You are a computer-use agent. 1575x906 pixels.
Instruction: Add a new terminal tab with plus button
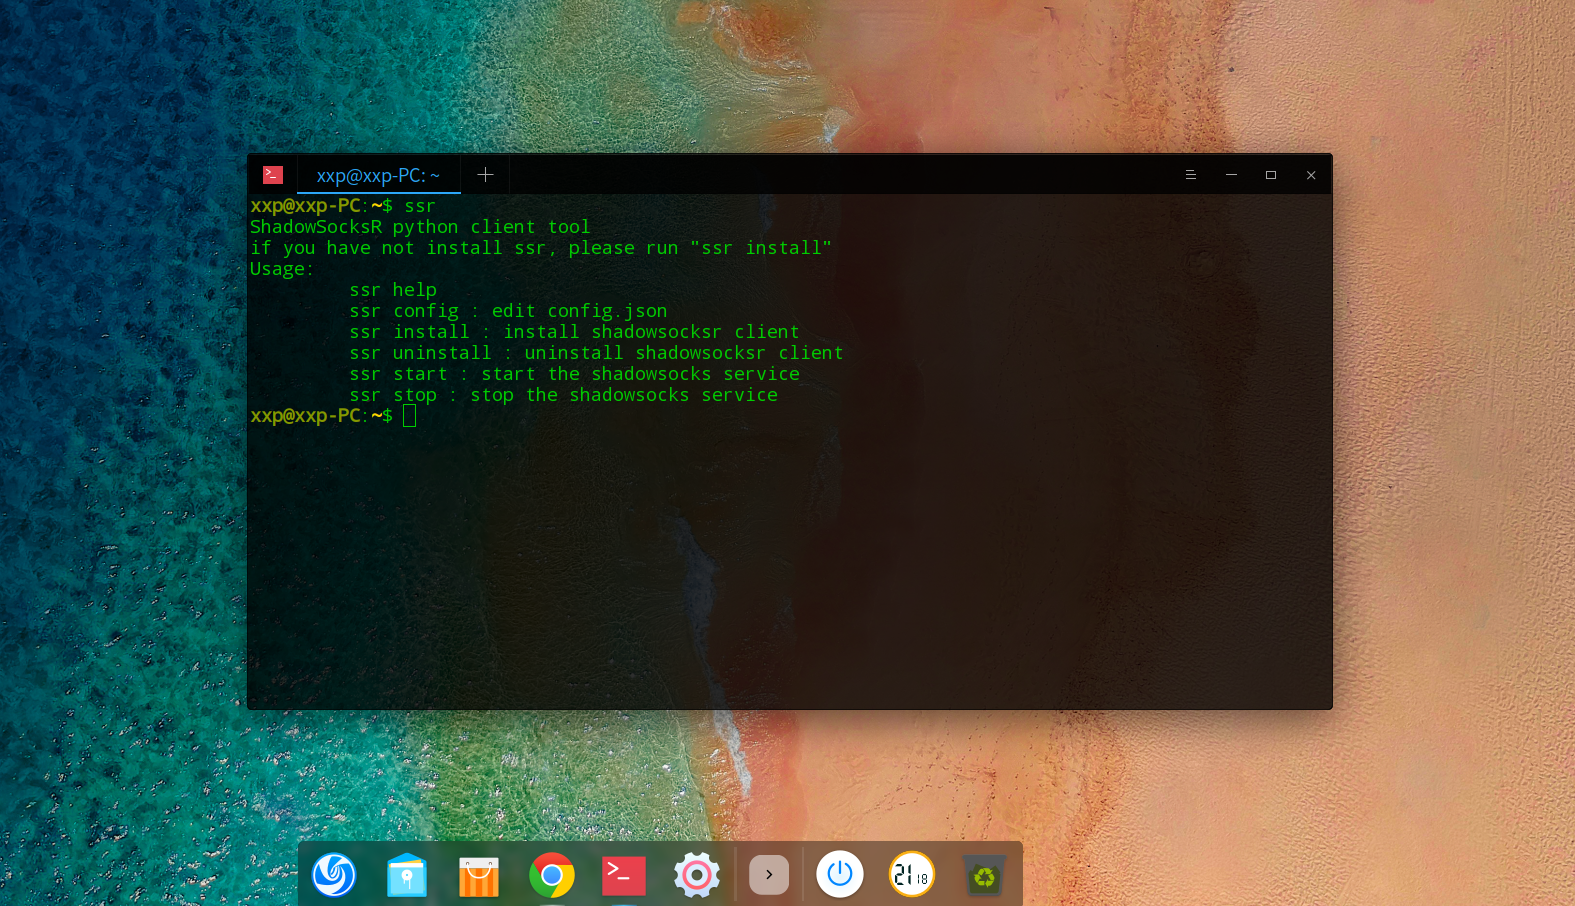(485, 175)
